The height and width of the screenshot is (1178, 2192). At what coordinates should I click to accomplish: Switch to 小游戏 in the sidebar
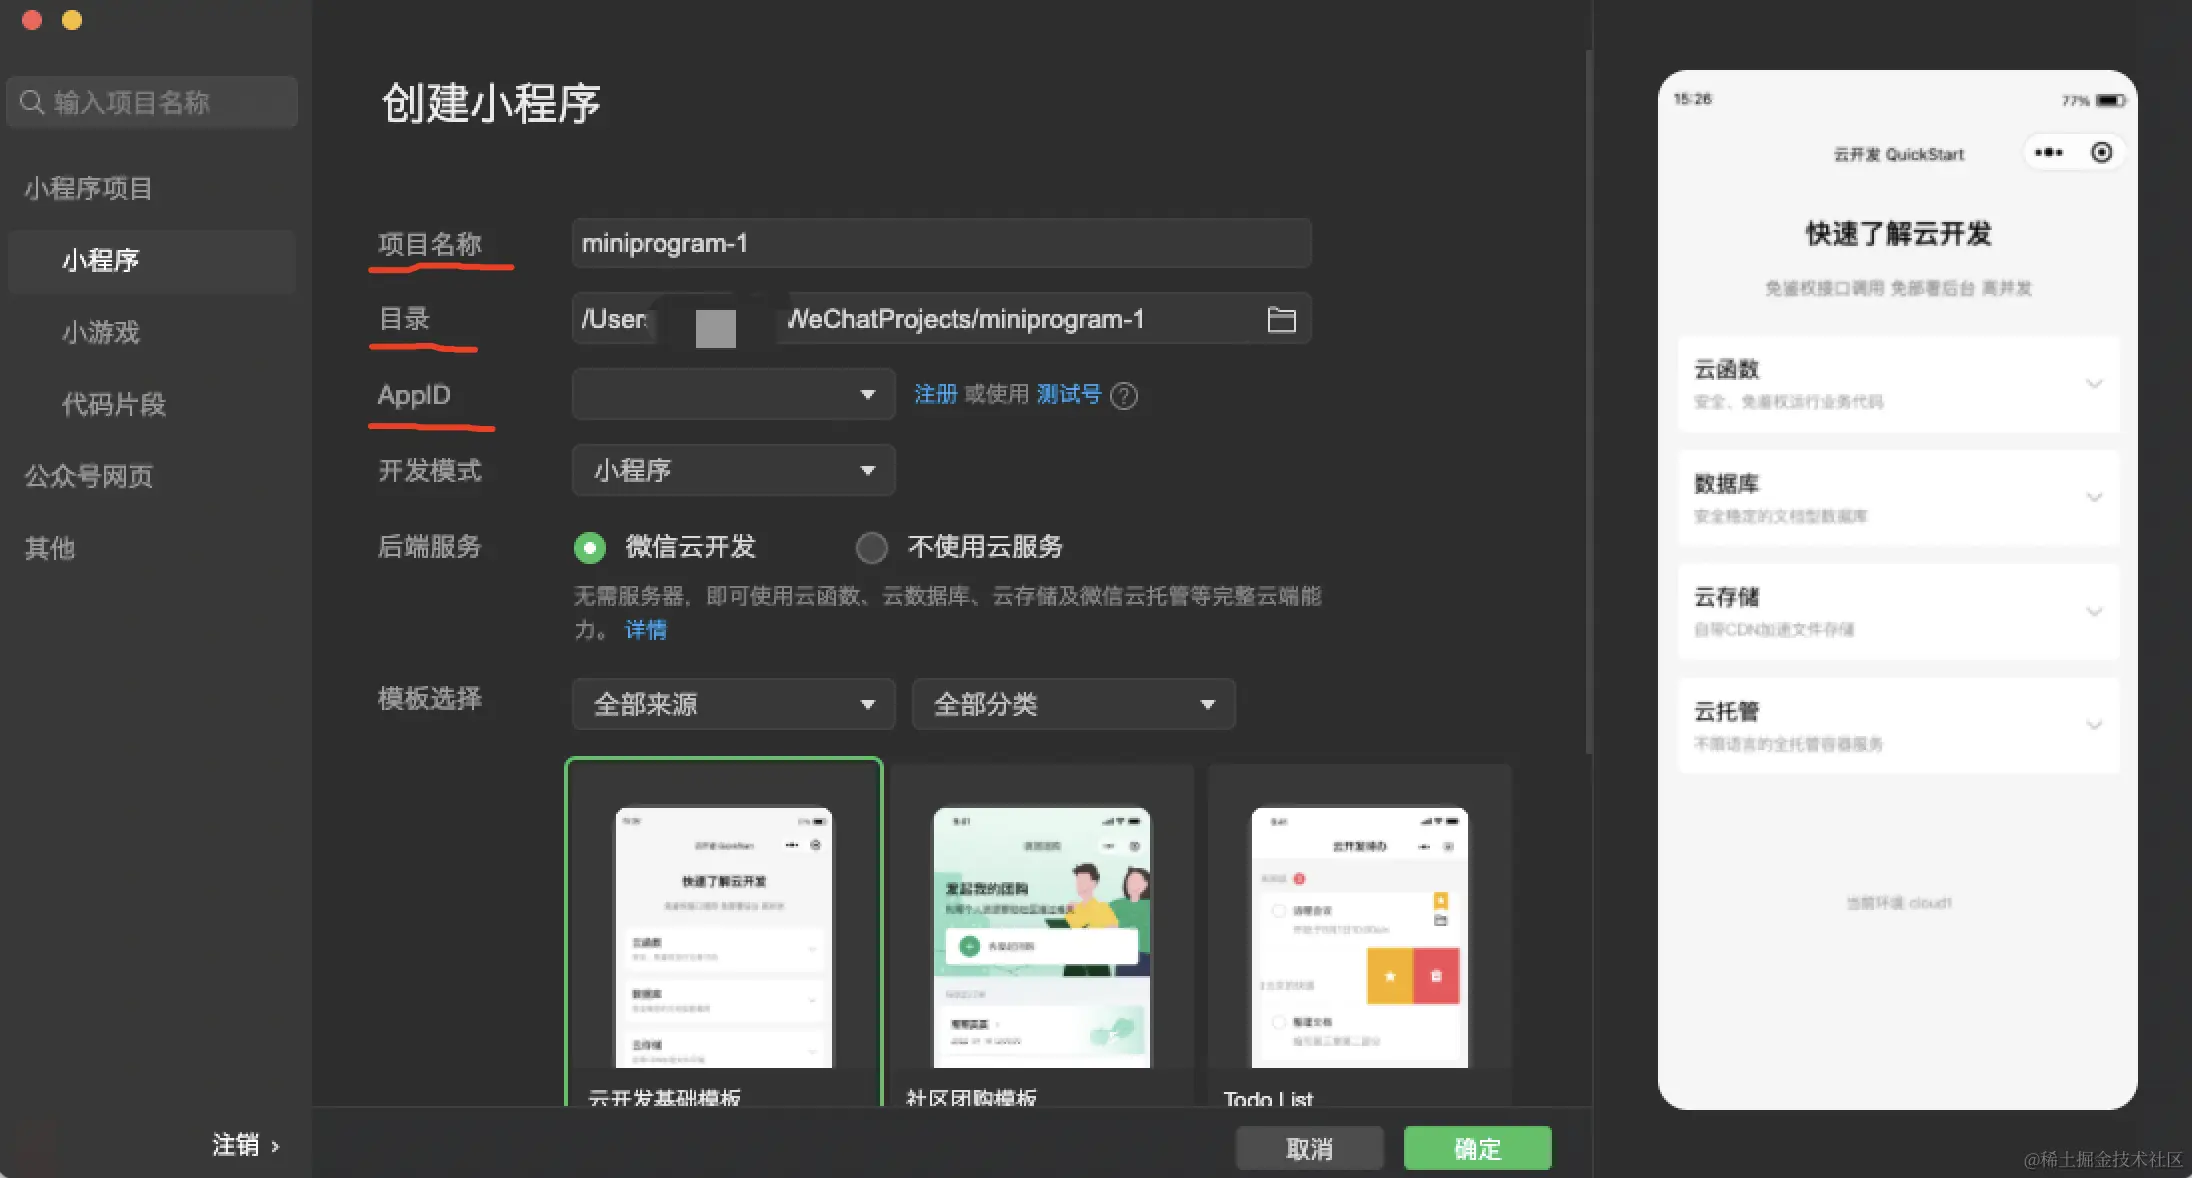click(99, 333)
